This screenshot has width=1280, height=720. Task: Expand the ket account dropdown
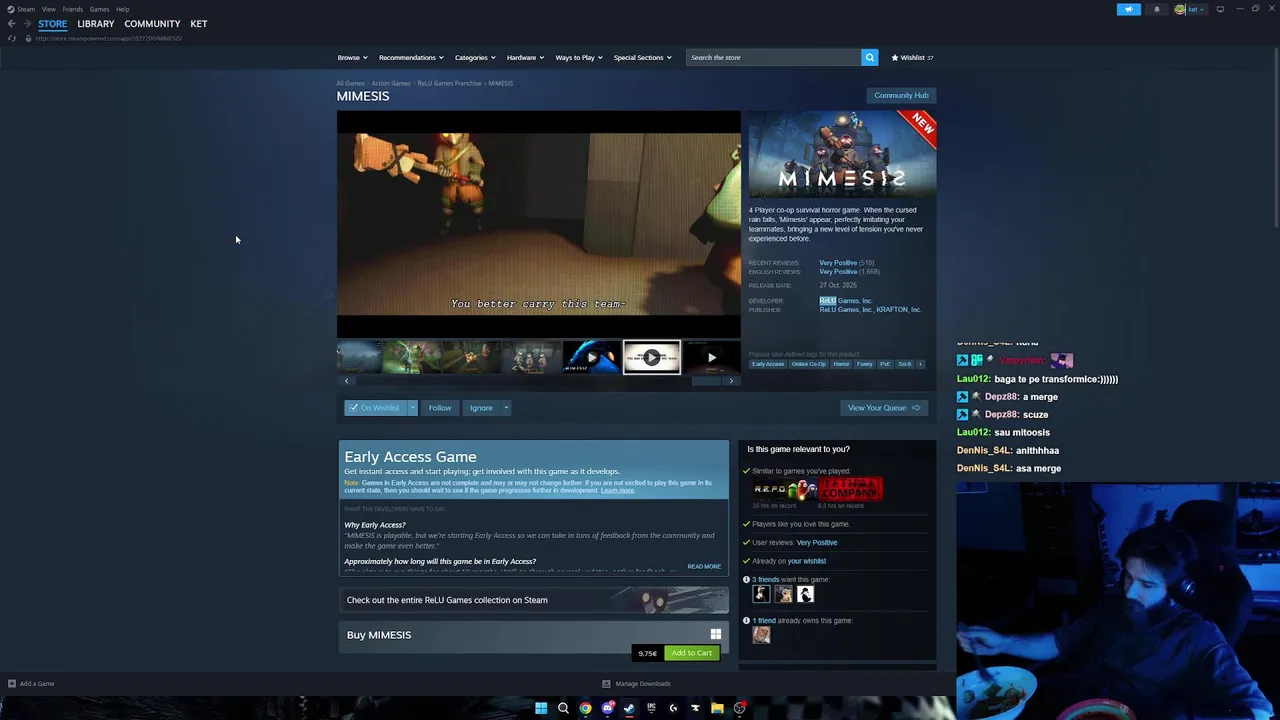1196,9
